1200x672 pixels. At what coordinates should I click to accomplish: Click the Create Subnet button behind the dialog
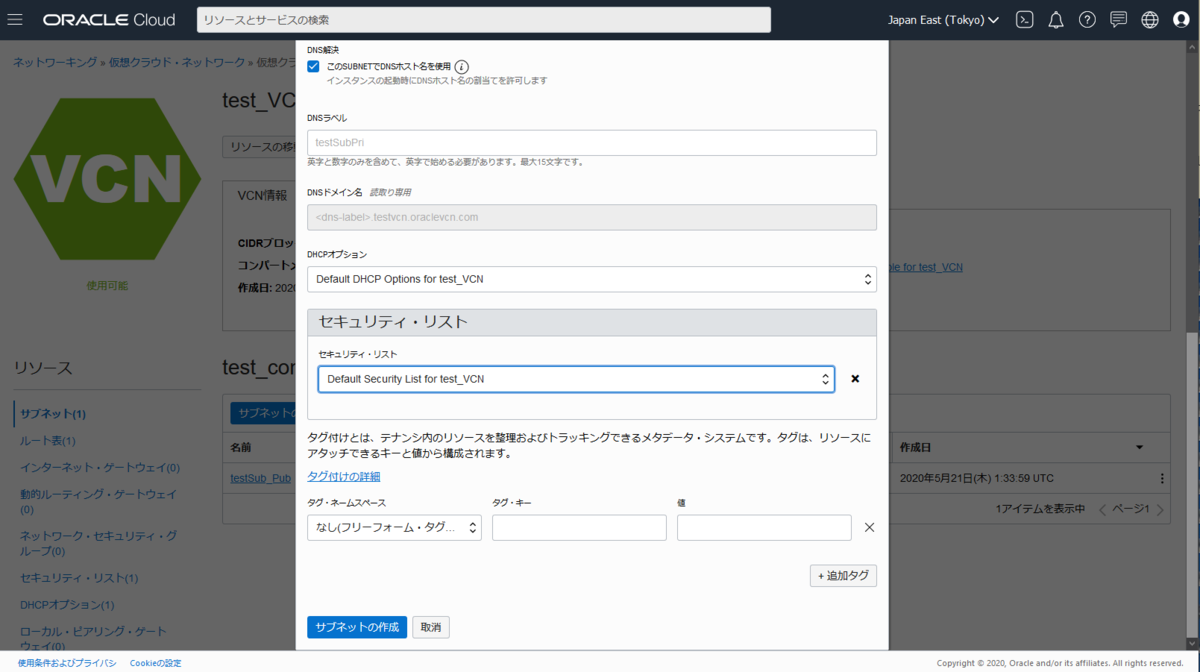pyautogui.click(x=263, y=413)
